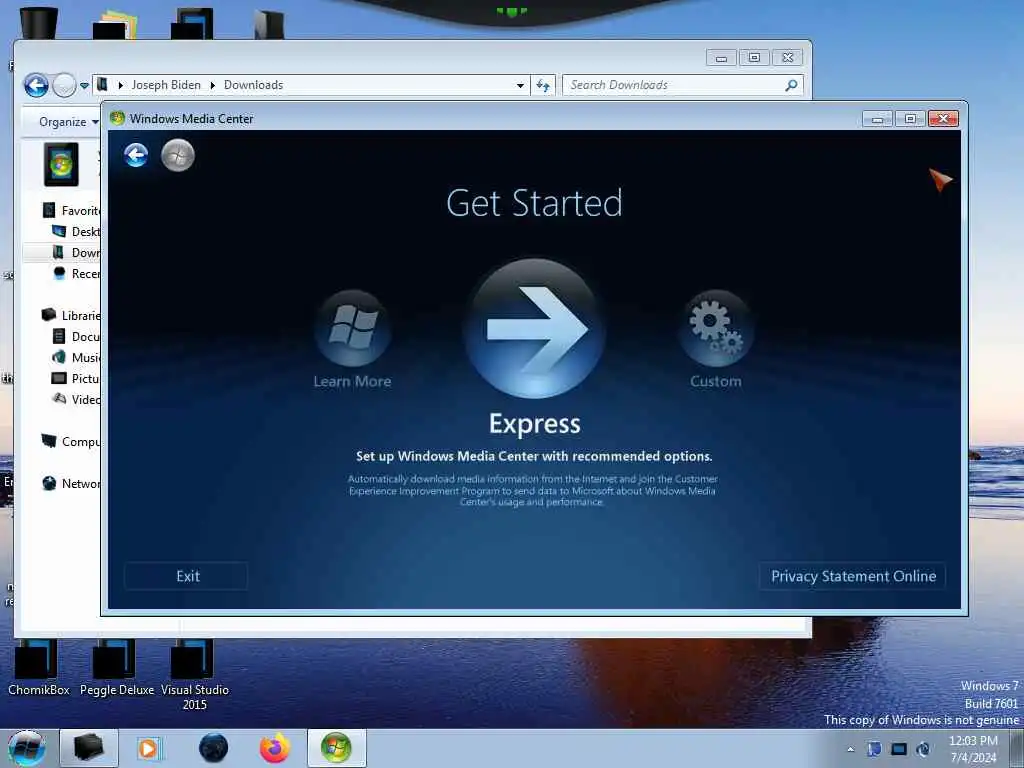This screenshot has height=768, width=1024.
Task: Open the address bar history dropdown
Action: click(520, 86)
